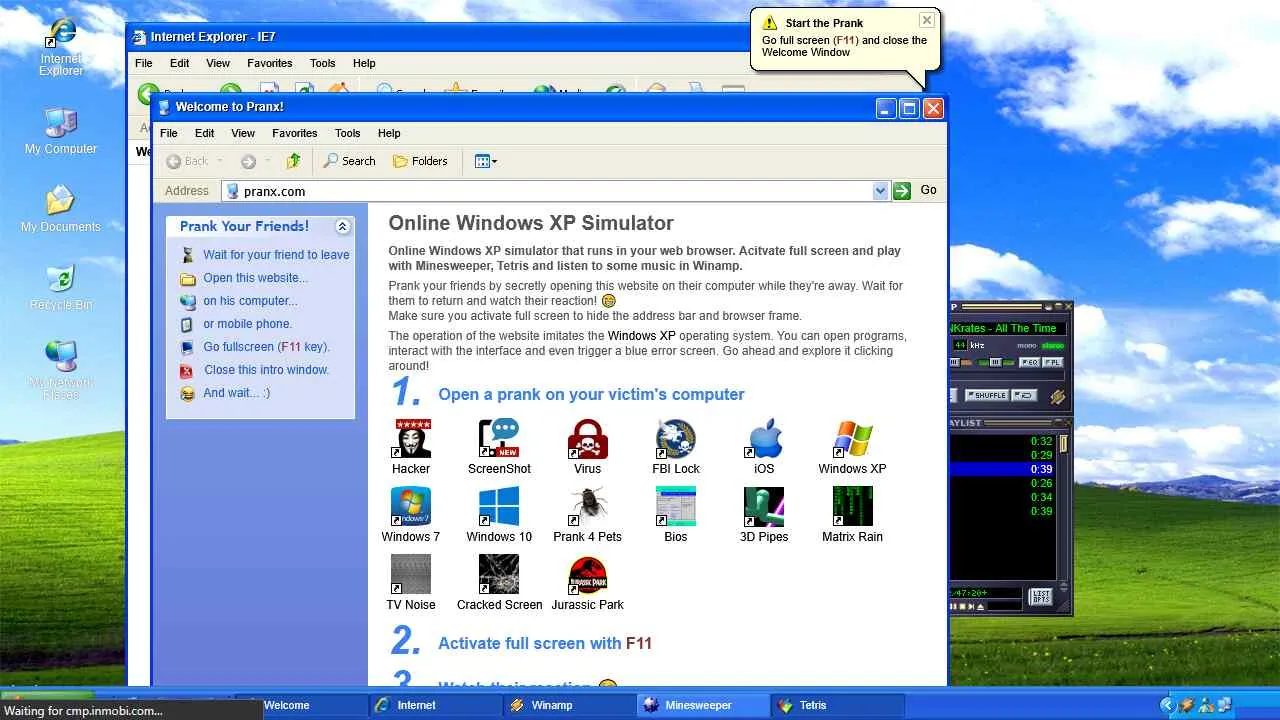Image resolution: width=1280 pixels, height=720 pixels.
Task: Open My Documents desktop folder
Action: click(x=61, y=209)
